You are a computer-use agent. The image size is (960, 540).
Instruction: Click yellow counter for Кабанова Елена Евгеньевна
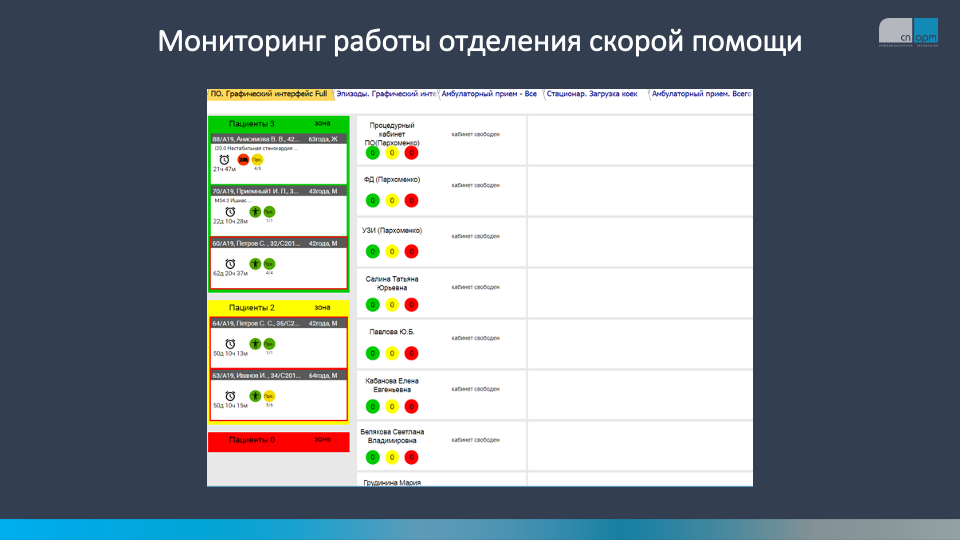coord(392,407)
